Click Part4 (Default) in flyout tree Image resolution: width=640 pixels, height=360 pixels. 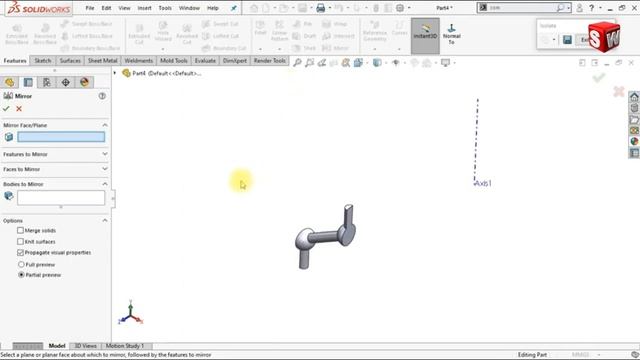tap(167, 73)
